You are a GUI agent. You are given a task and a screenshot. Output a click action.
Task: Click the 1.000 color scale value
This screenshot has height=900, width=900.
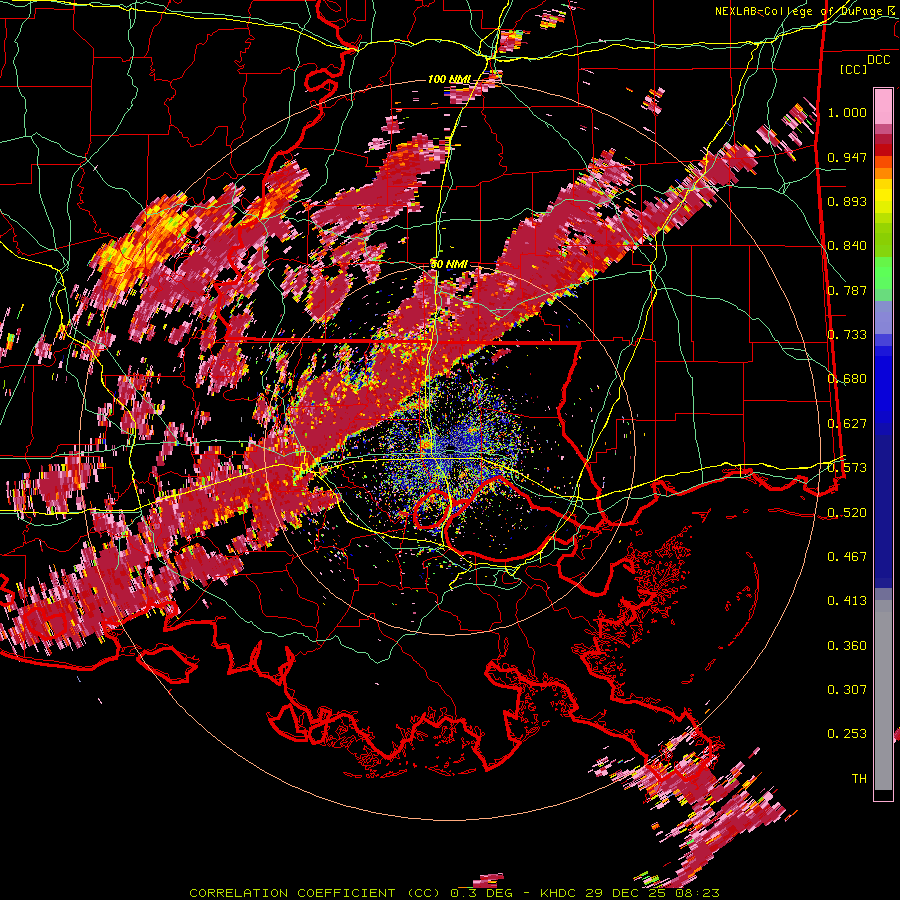point(847,112)
